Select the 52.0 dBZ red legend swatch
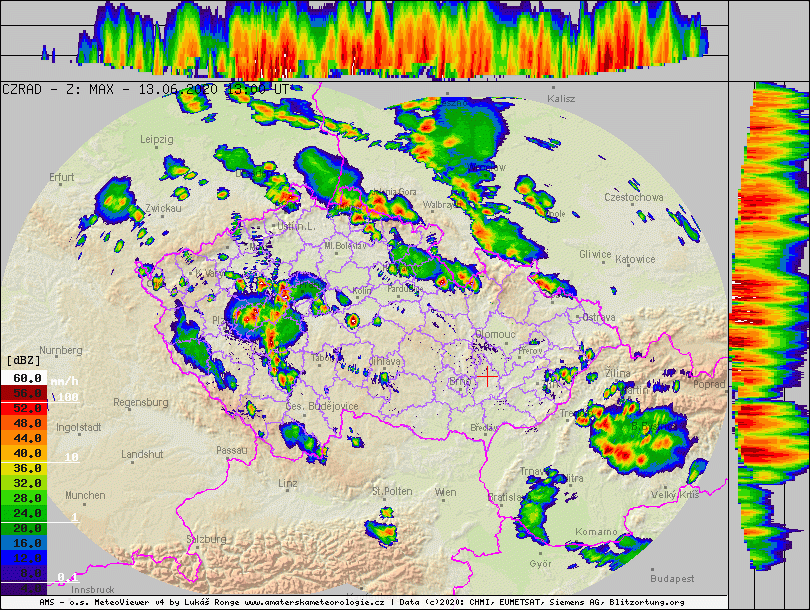The height and width of the screenshot is (610, 810). [24, 408]
